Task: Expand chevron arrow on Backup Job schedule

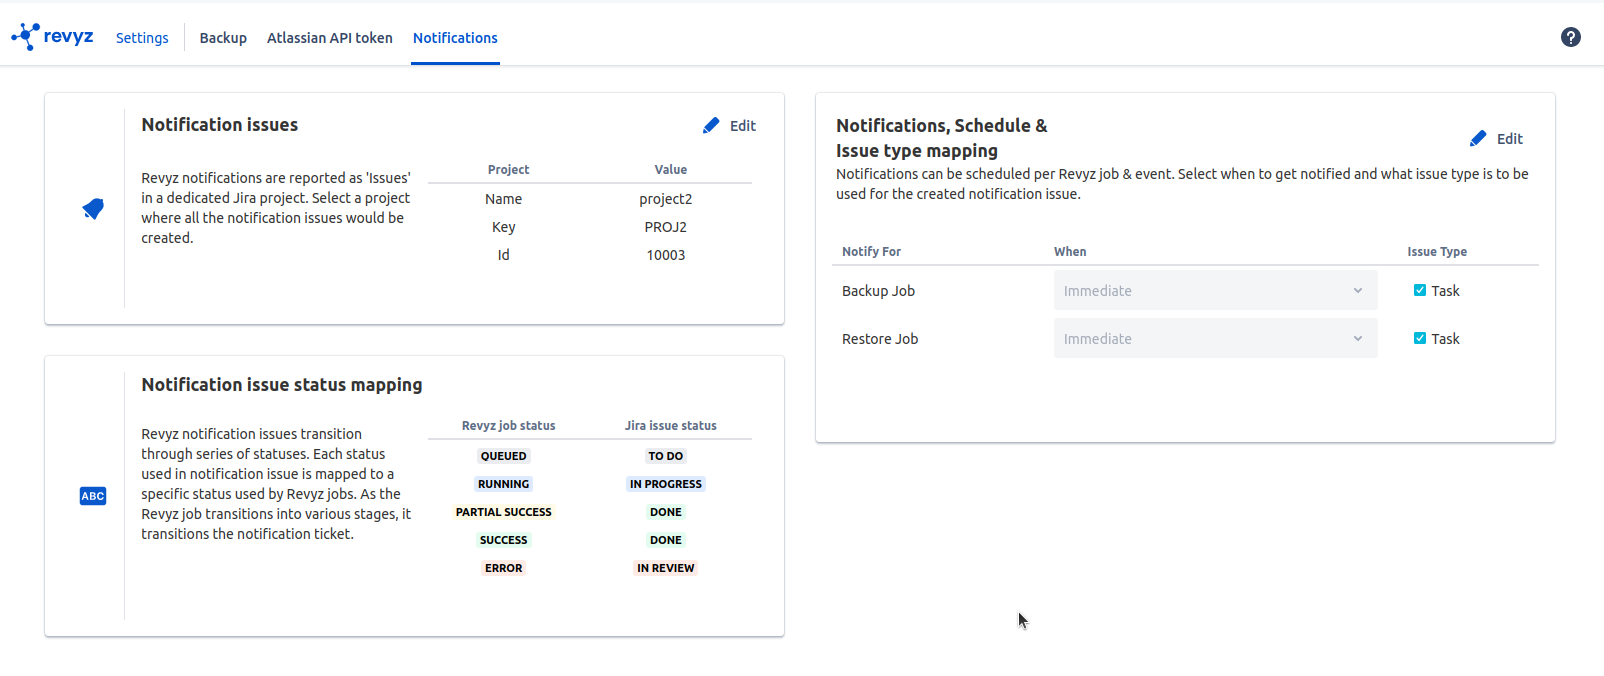Action: click(x=1358, y=291)
